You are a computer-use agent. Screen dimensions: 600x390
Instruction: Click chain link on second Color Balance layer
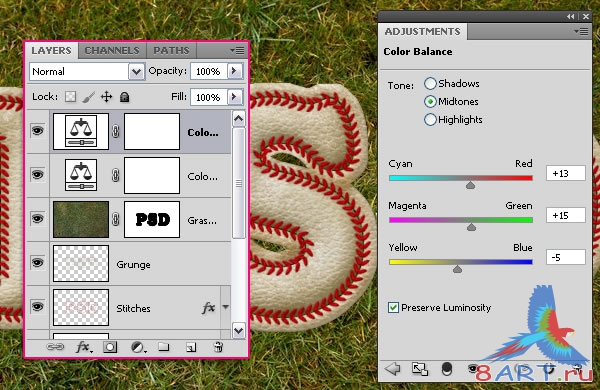pyautogui.click(x=116, y=175)
